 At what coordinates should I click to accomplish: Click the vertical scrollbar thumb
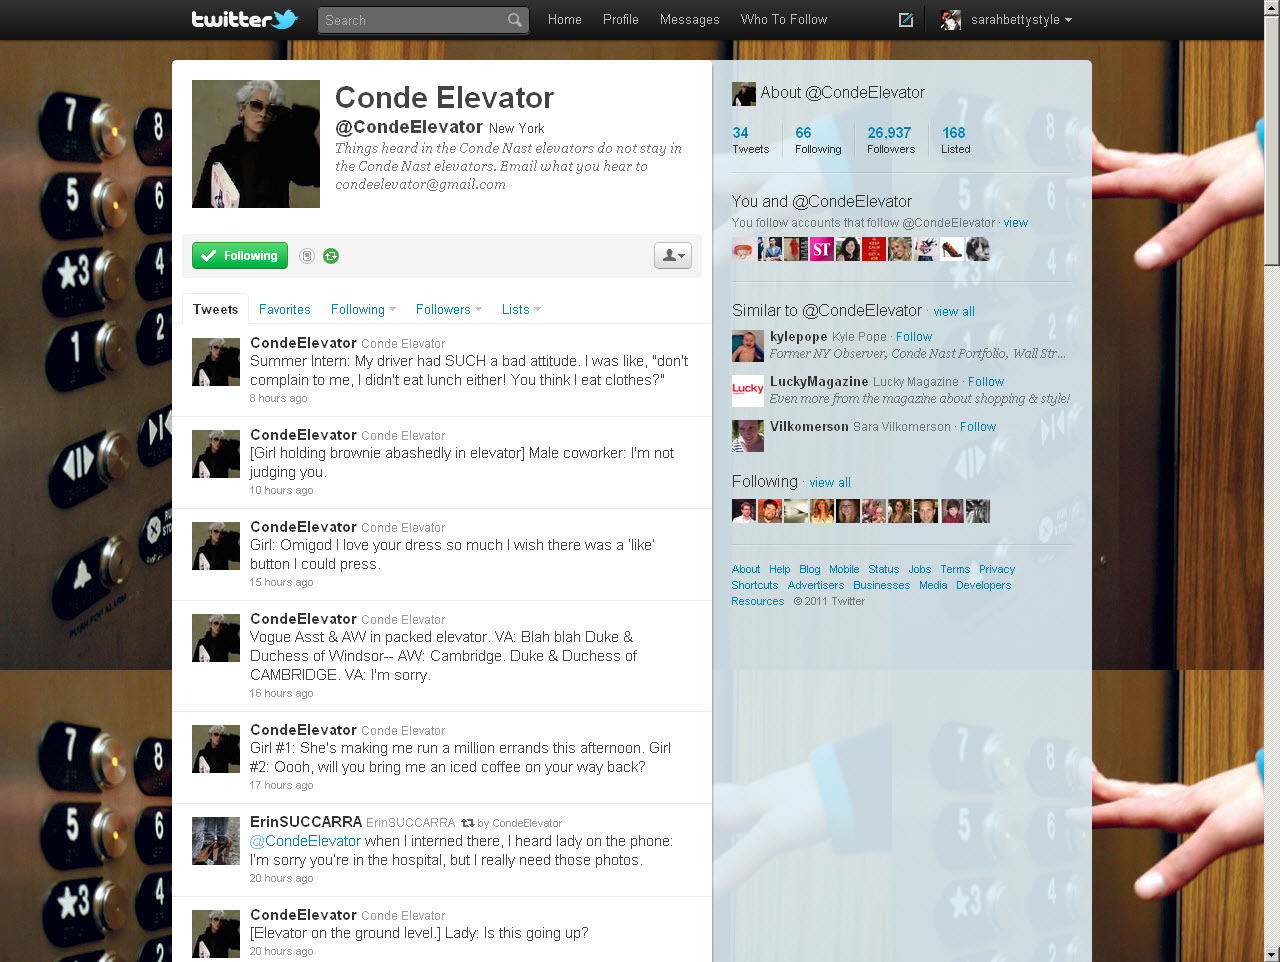point(1271,141)
